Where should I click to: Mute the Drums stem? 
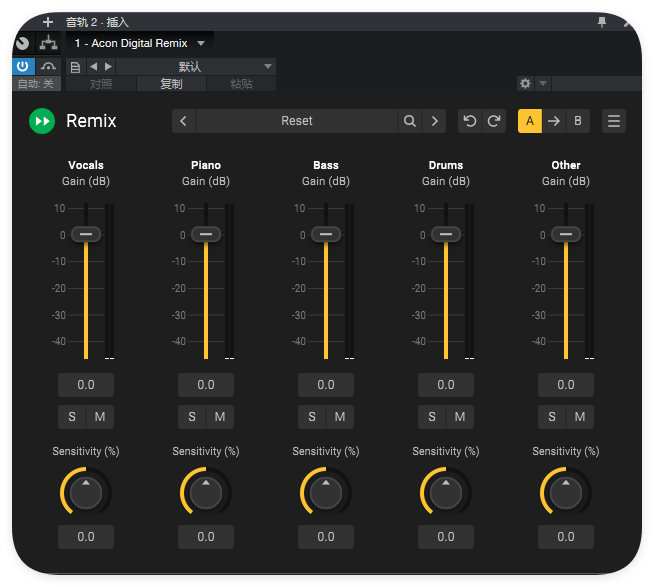pyautogui.click(x=460, y=417)
